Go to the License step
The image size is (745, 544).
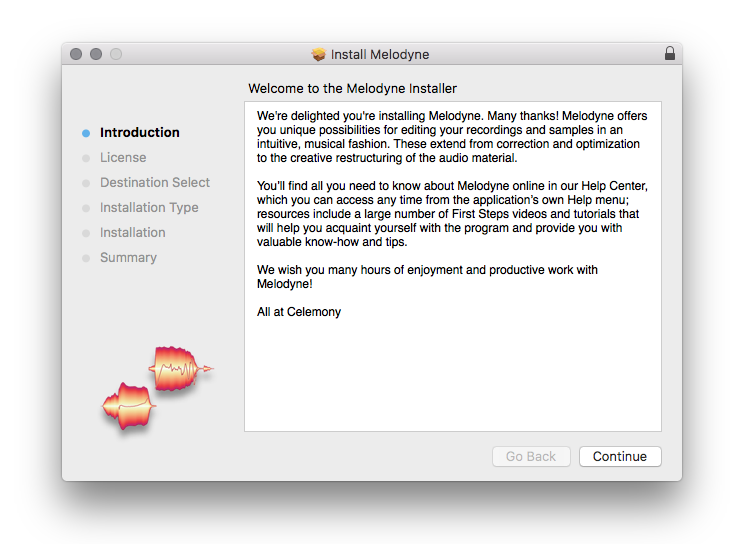point(123,157)
